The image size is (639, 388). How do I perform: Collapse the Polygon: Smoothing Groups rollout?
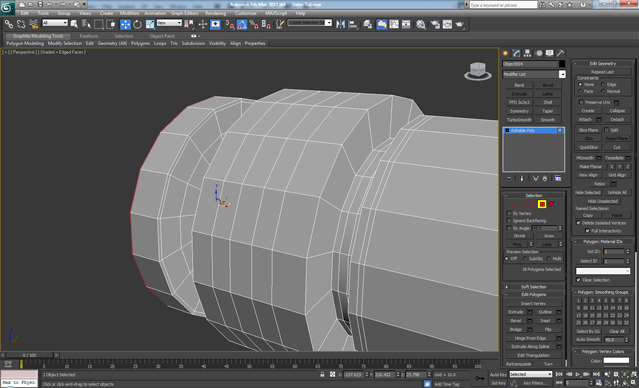[603, 292]
